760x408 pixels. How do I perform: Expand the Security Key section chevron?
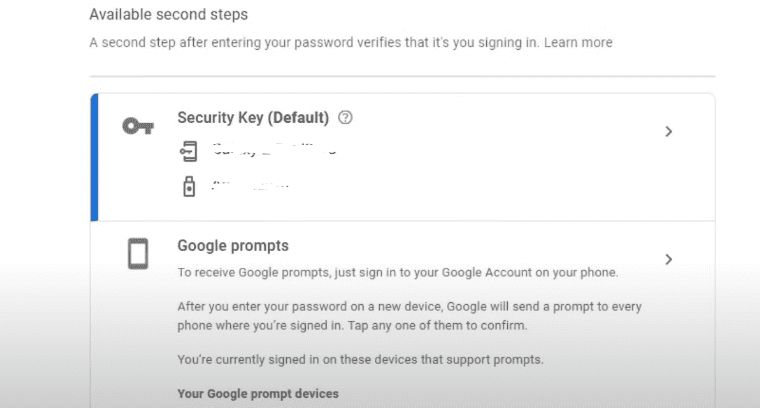click(669, 131)
